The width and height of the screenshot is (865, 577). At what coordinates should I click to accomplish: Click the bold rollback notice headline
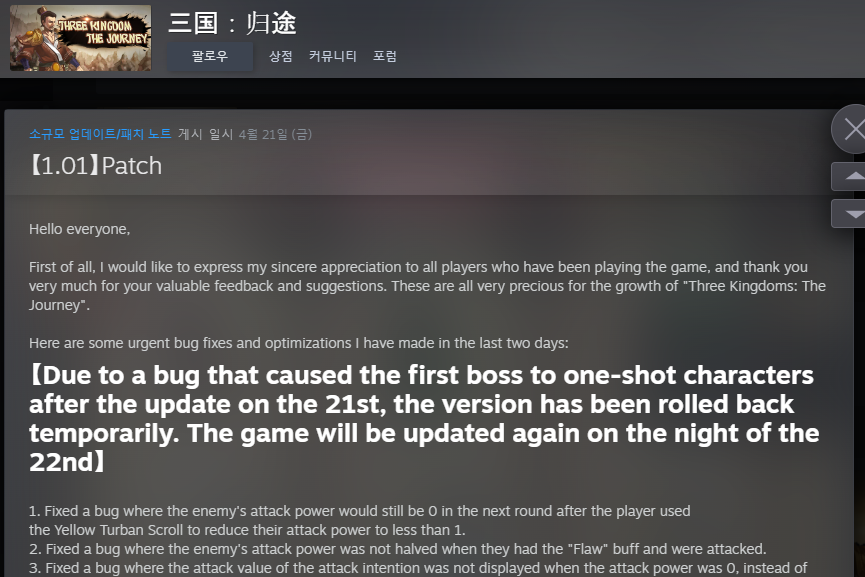coord(424,418)
